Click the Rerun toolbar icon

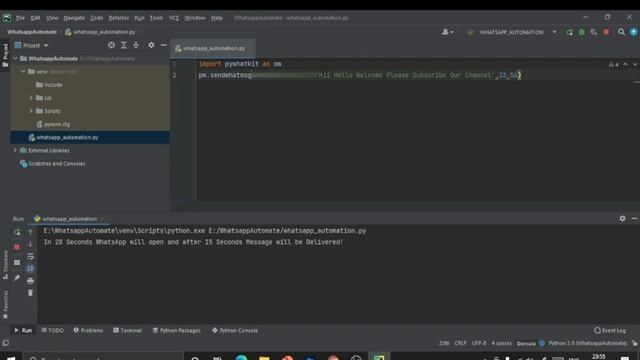point(569,32)
